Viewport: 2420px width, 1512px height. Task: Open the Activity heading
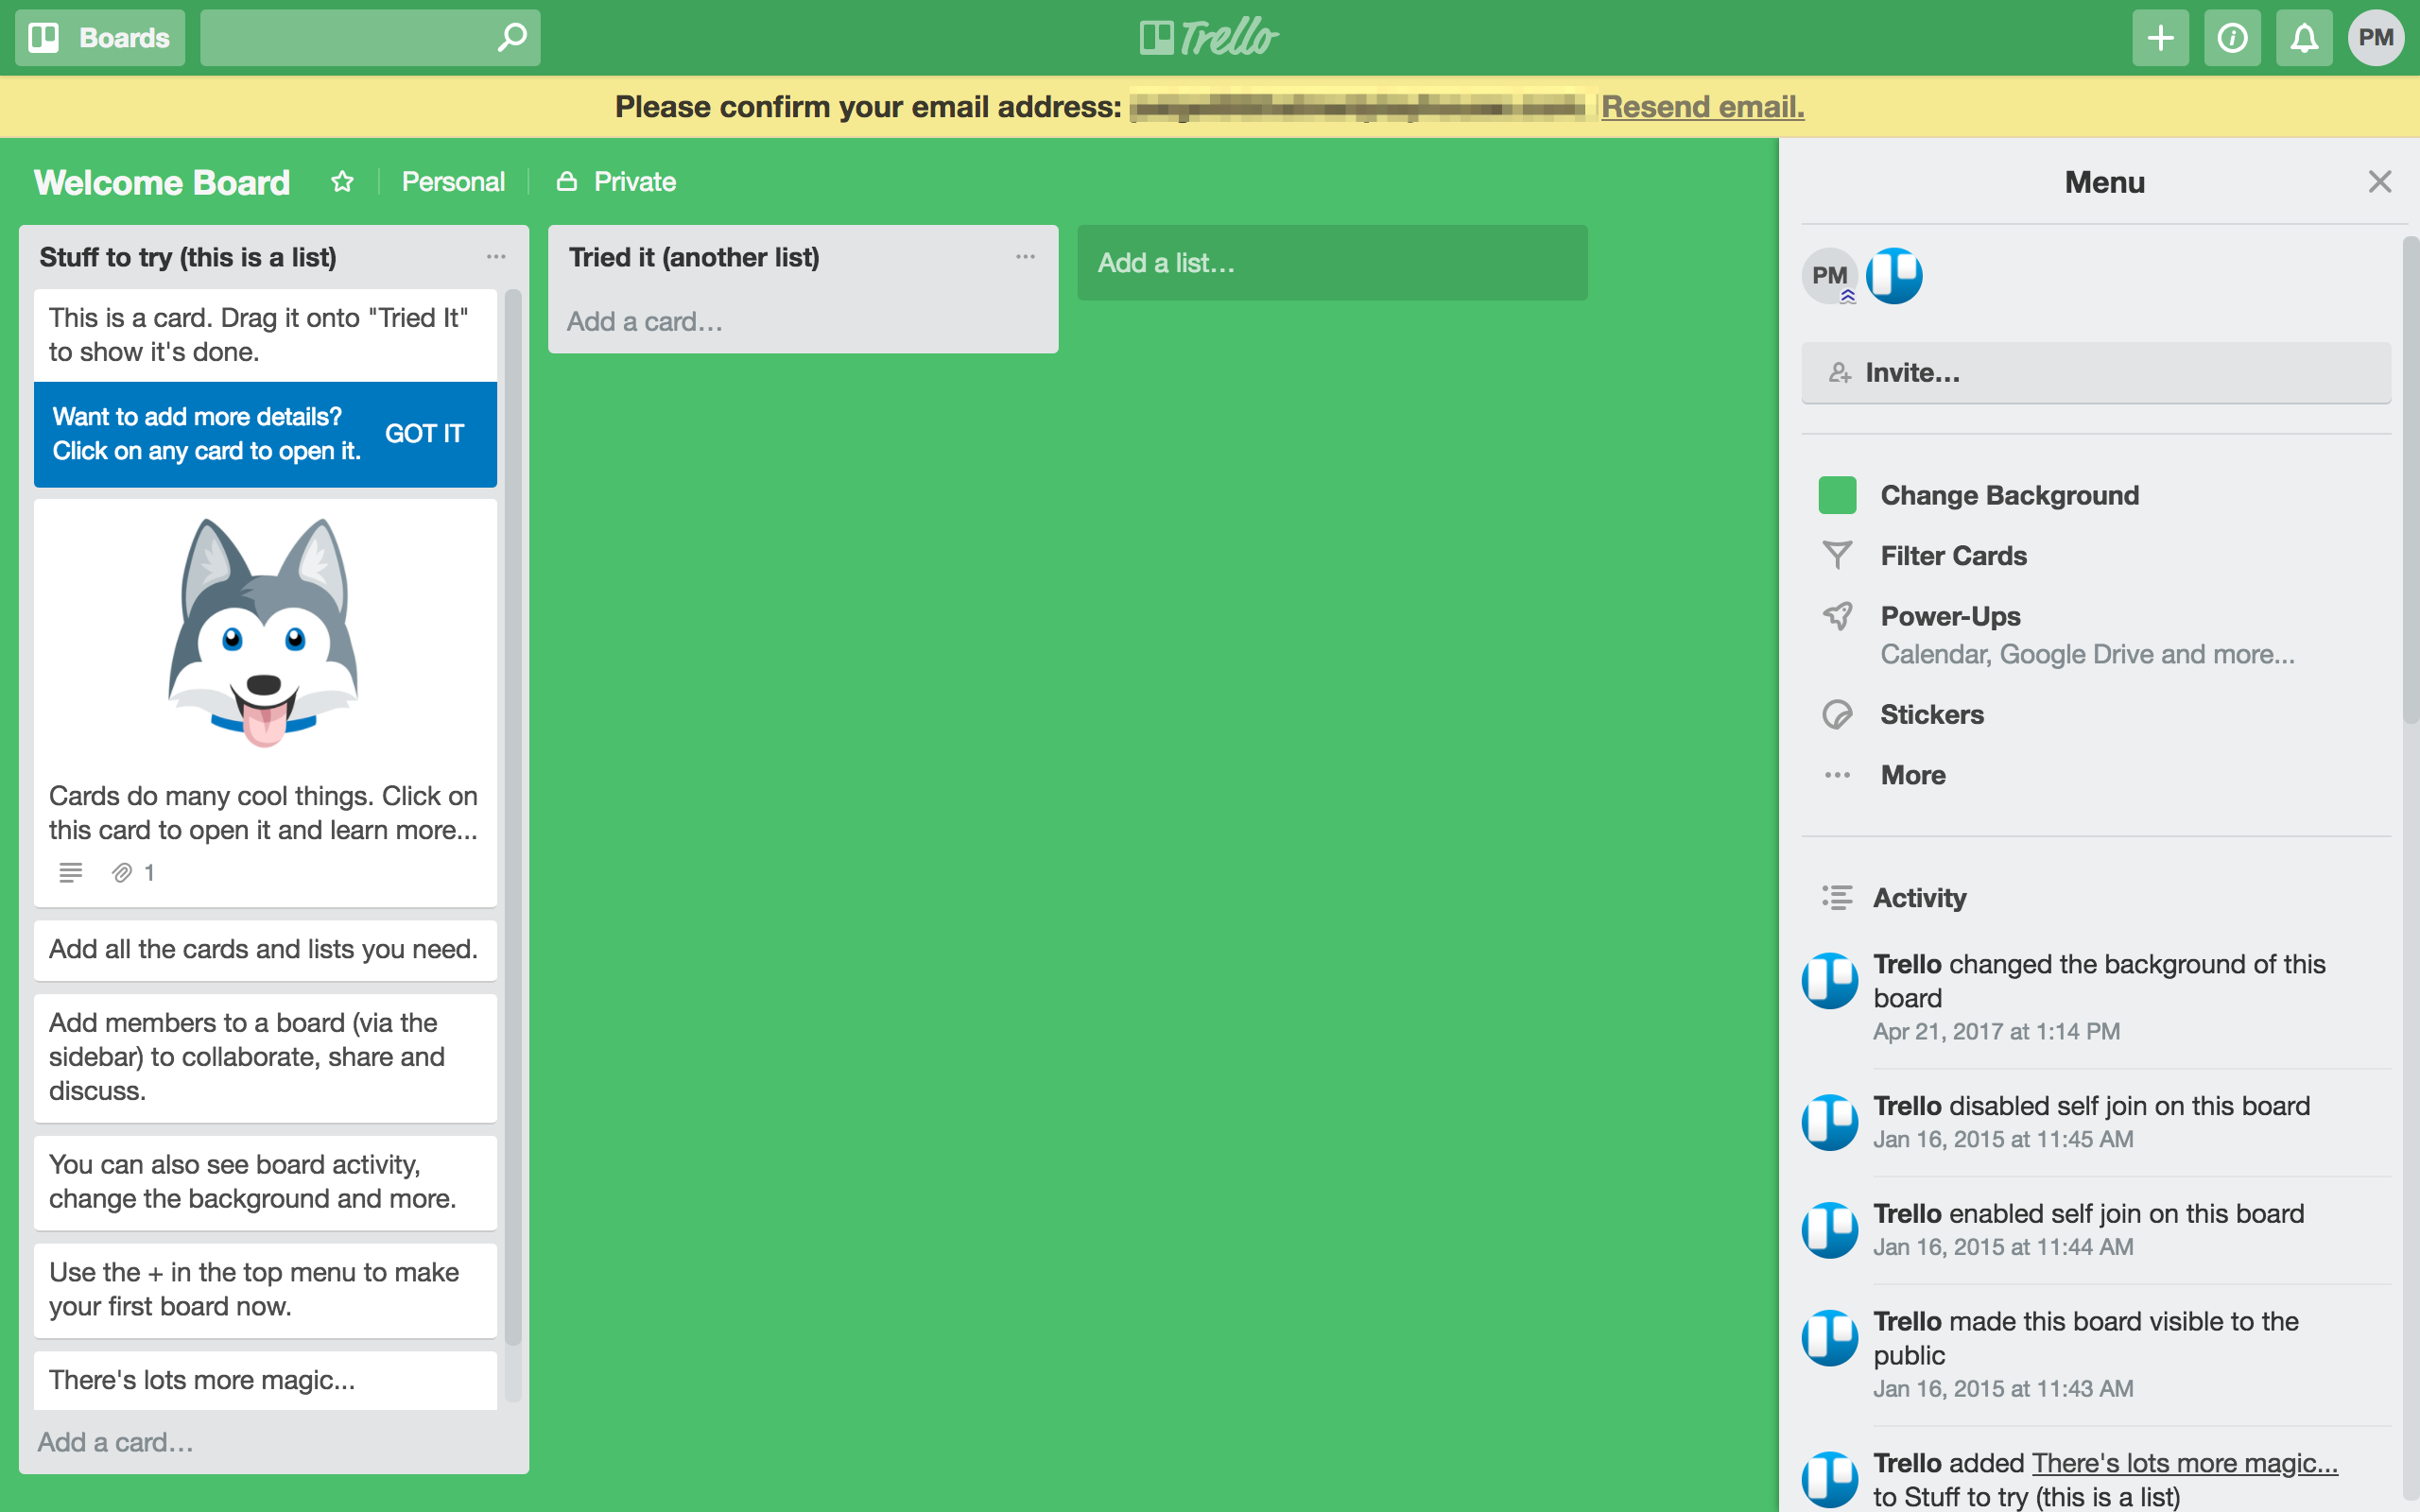click(1920, 898)
